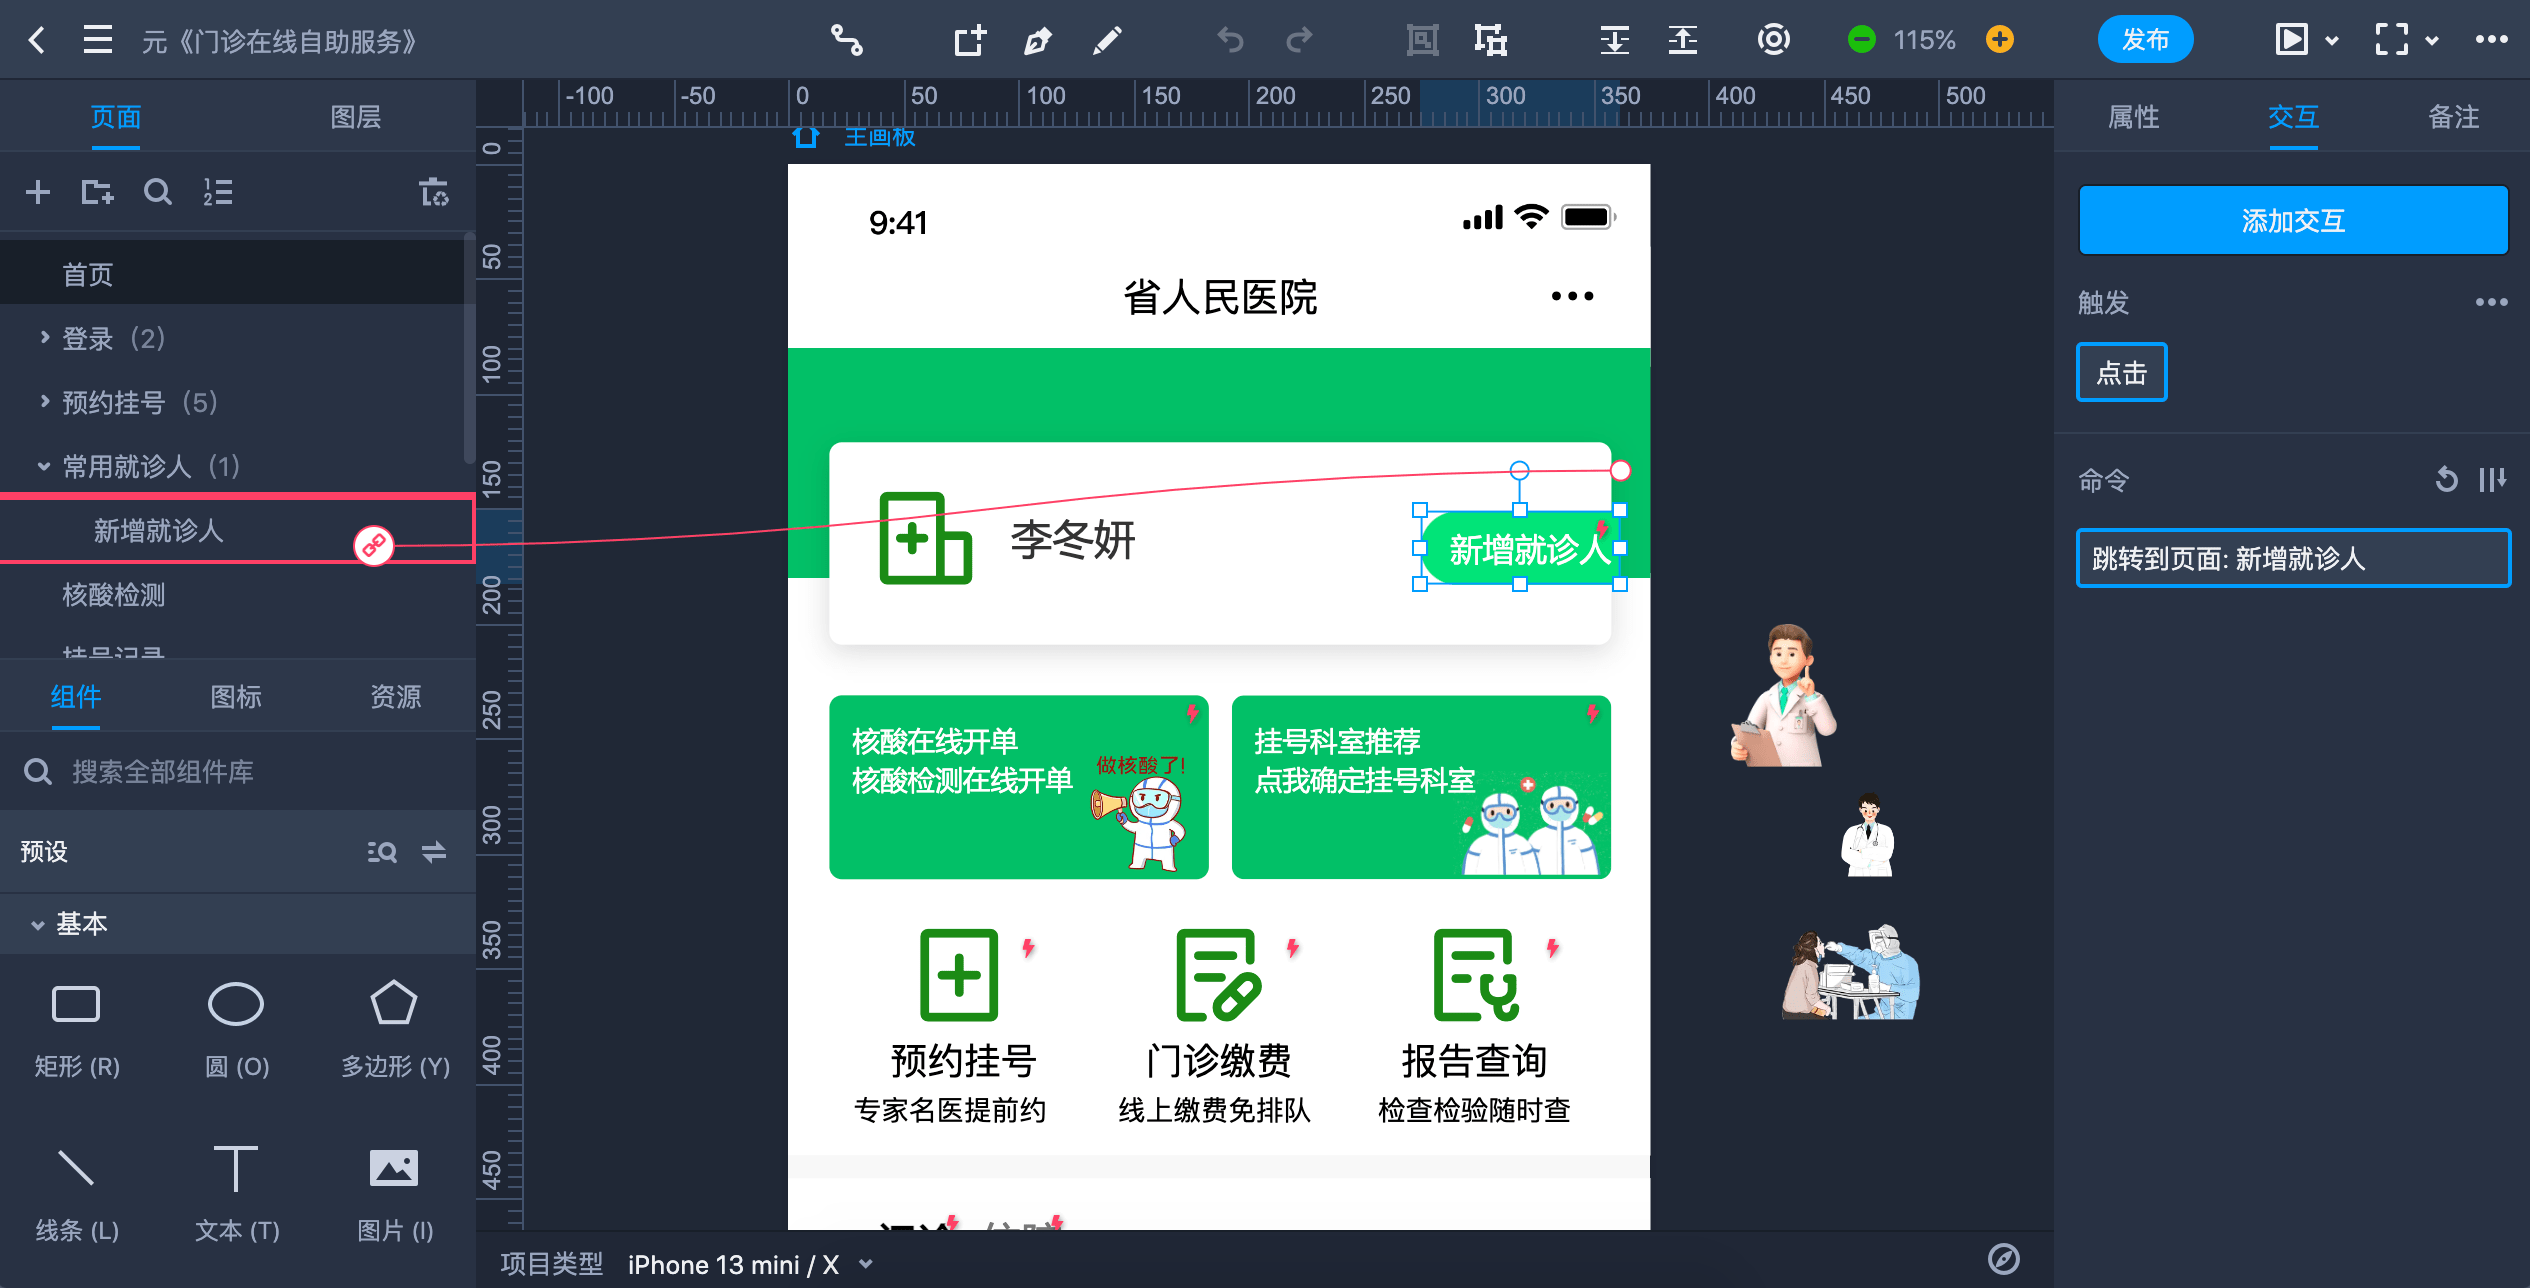
Task: Pick the 多边形 (Y) polygon component
Action: pos(395,1028)
